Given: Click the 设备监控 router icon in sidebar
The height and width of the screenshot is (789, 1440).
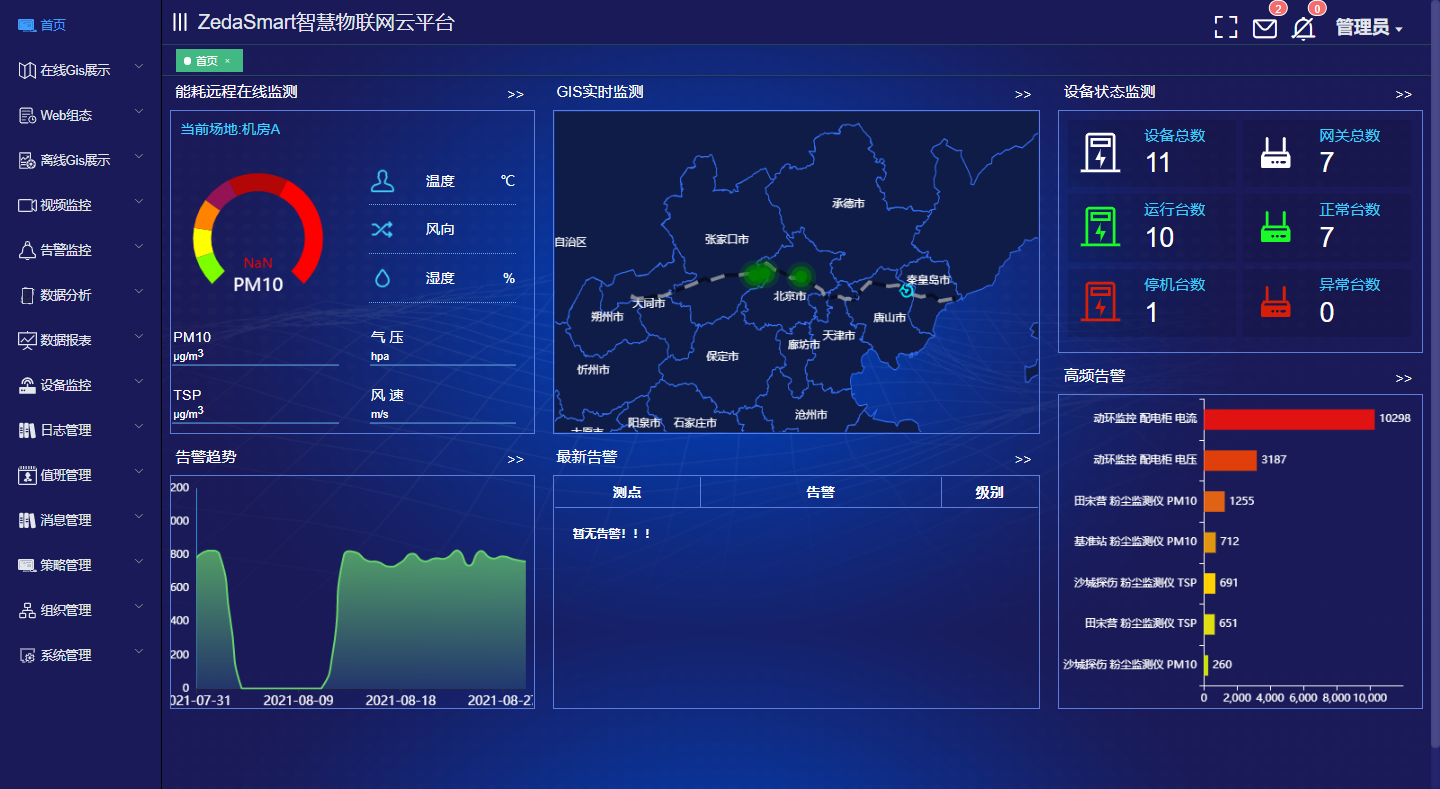Looking at the screenshot, I should click(x=27, y=385).
